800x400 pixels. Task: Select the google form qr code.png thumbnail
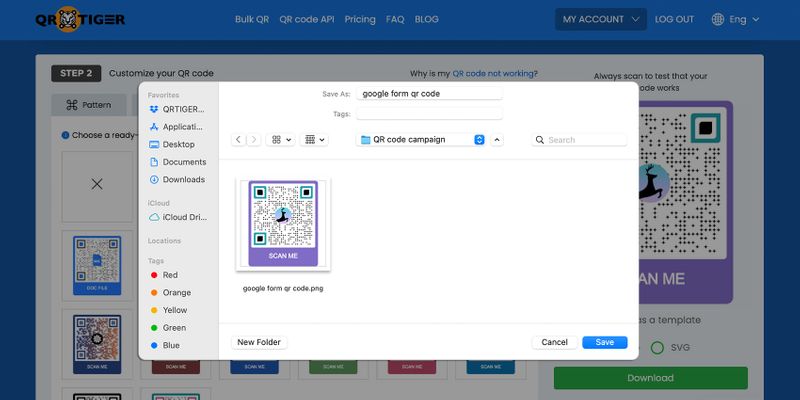coord(283,224)
